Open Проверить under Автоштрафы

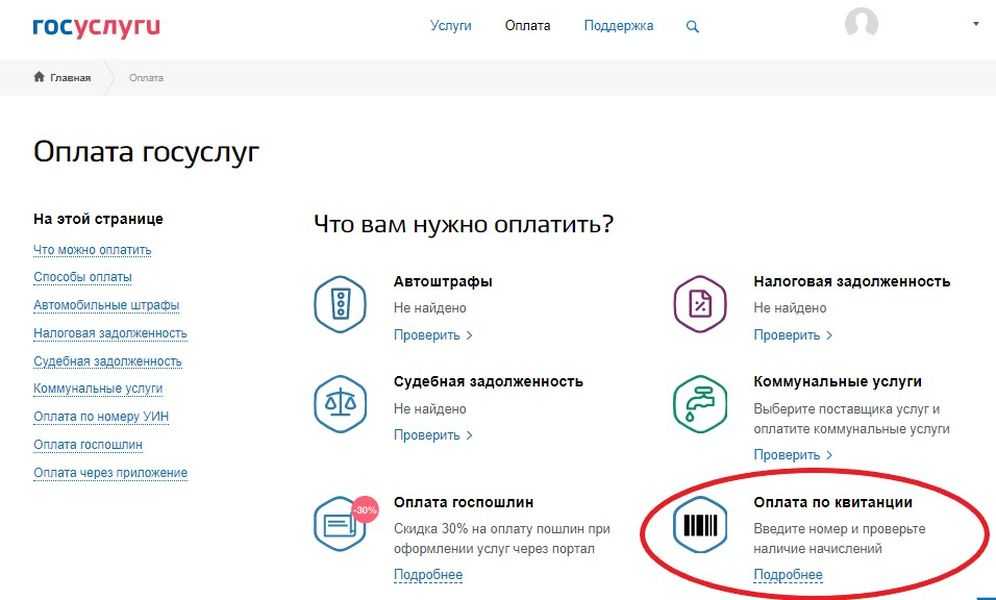coord(432,335)
